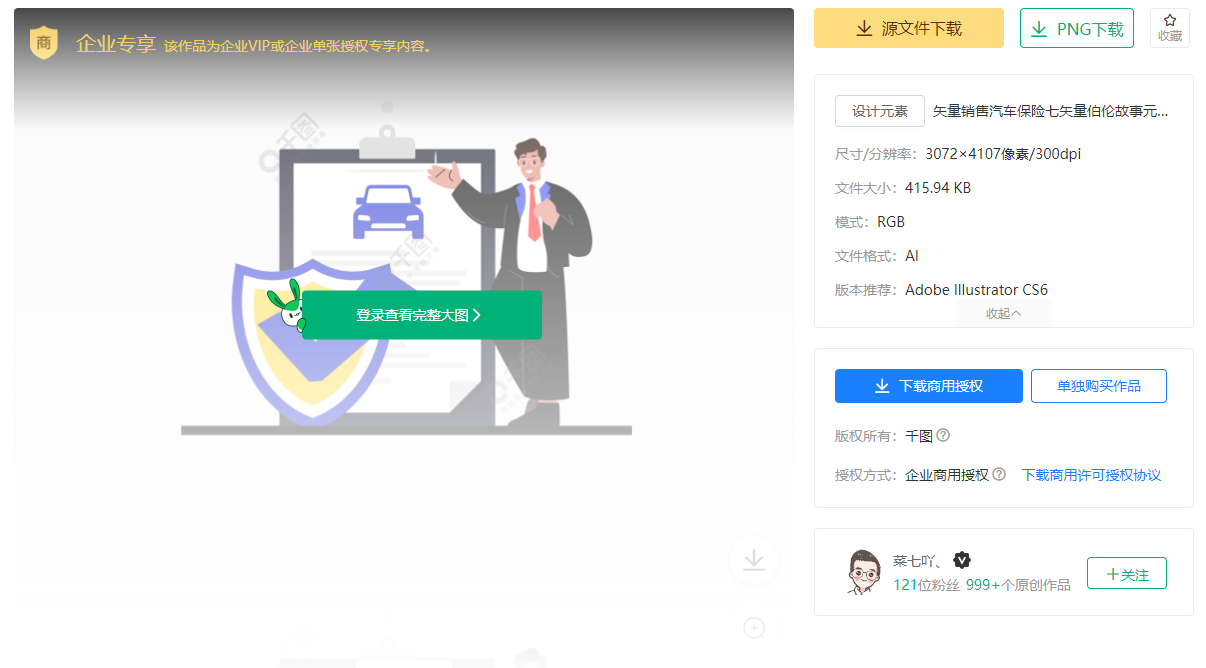Click the 设计元素 category tag

879,111
